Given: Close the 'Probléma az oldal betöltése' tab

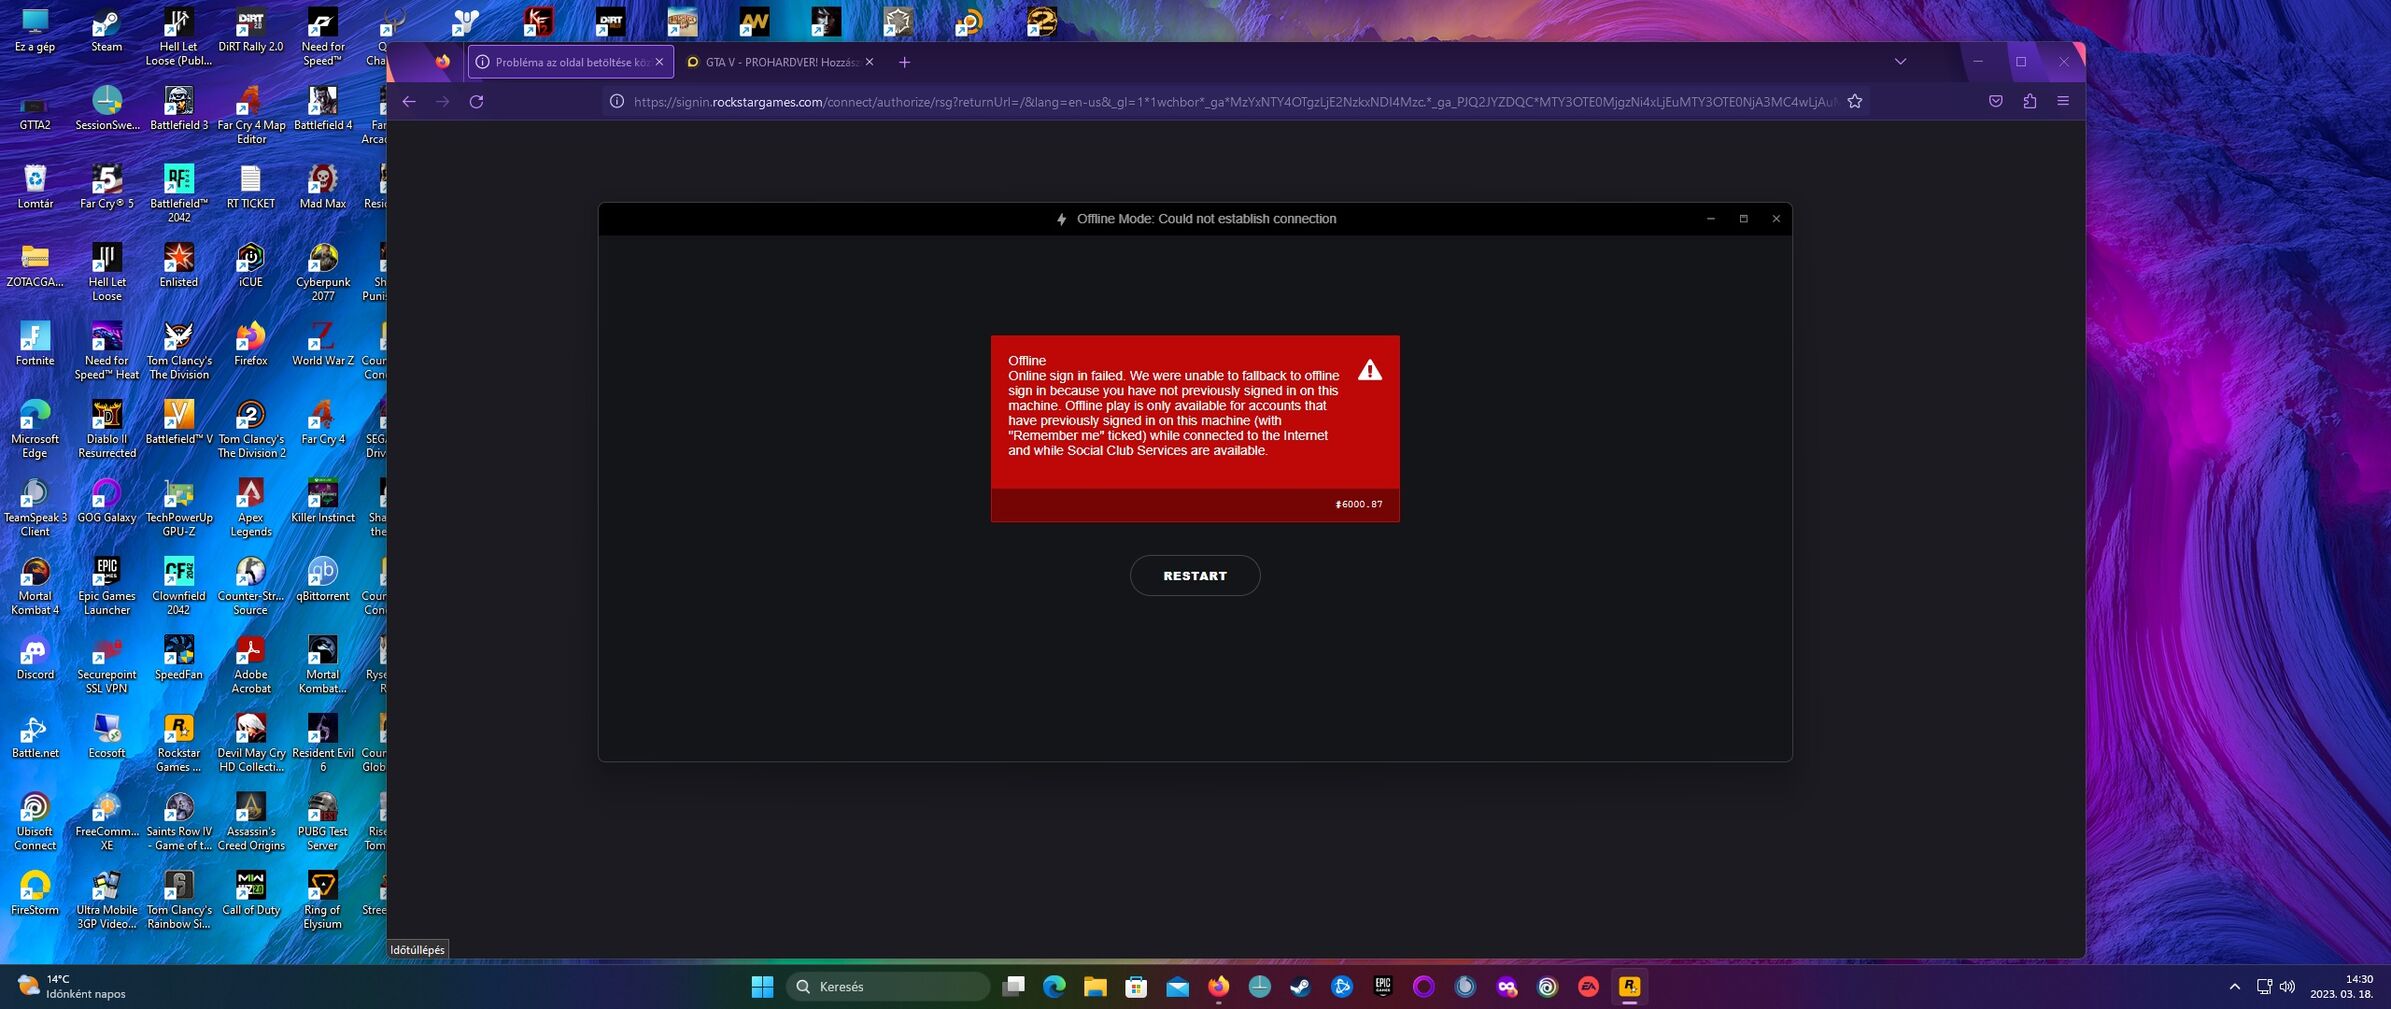Looking at the screenshot, I should (659, 62).
